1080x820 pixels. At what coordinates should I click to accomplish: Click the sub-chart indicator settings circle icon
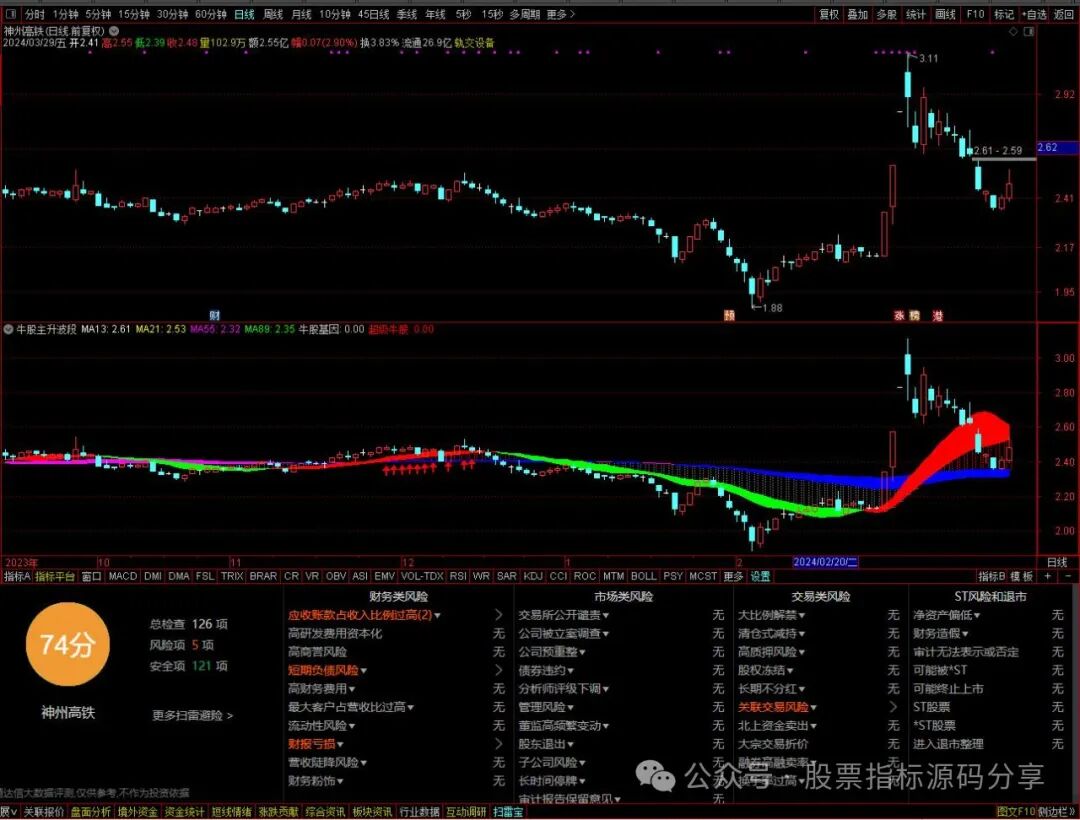[x=8, y=329]
